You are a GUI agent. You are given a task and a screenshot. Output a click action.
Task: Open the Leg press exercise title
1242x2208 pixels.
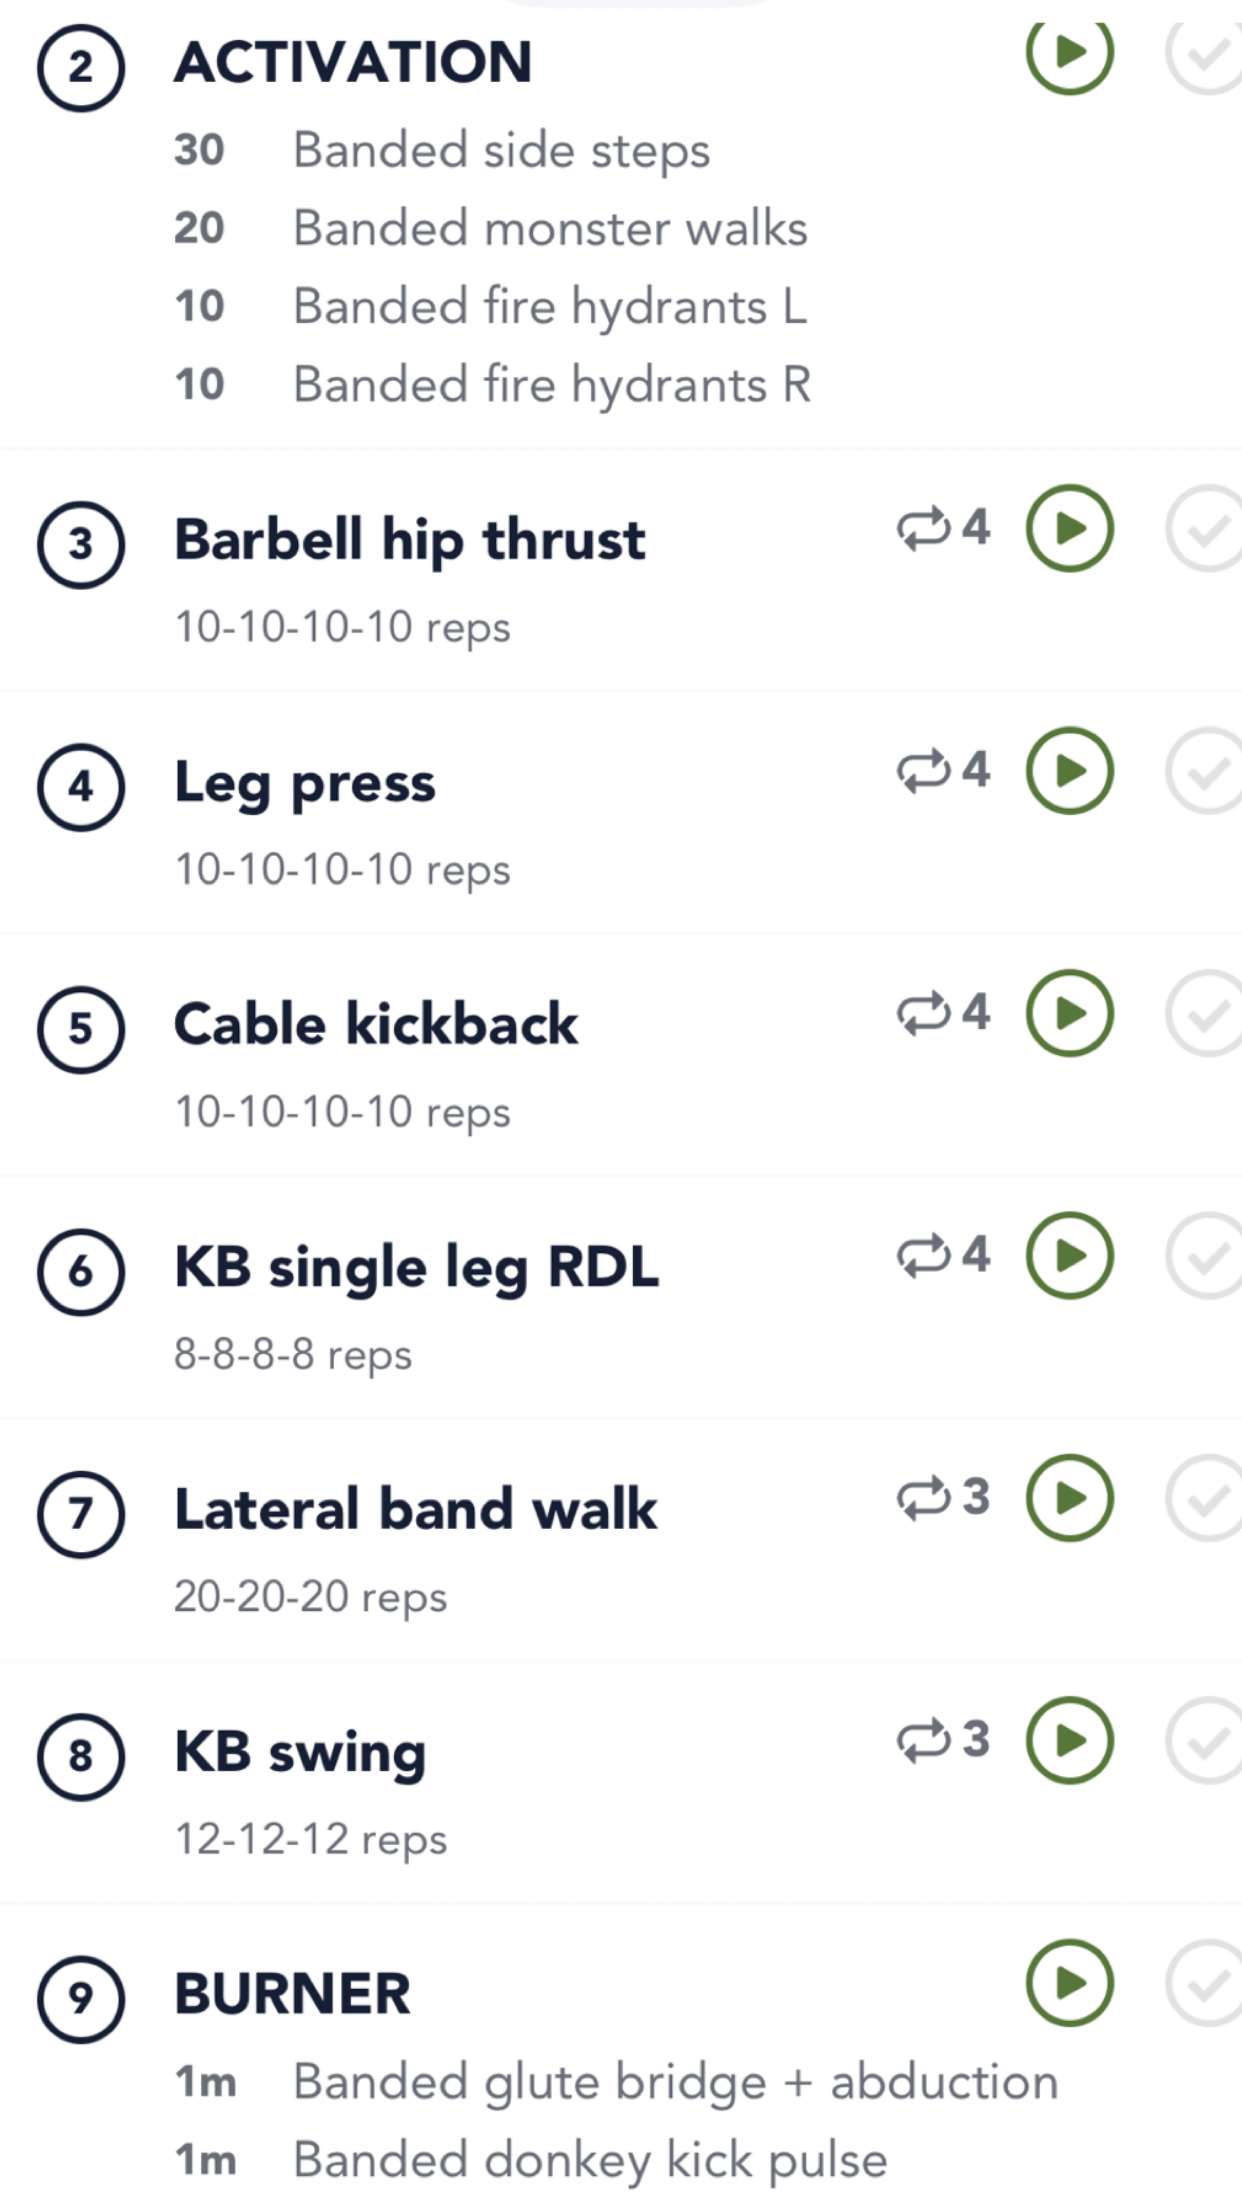pos(305,783)
